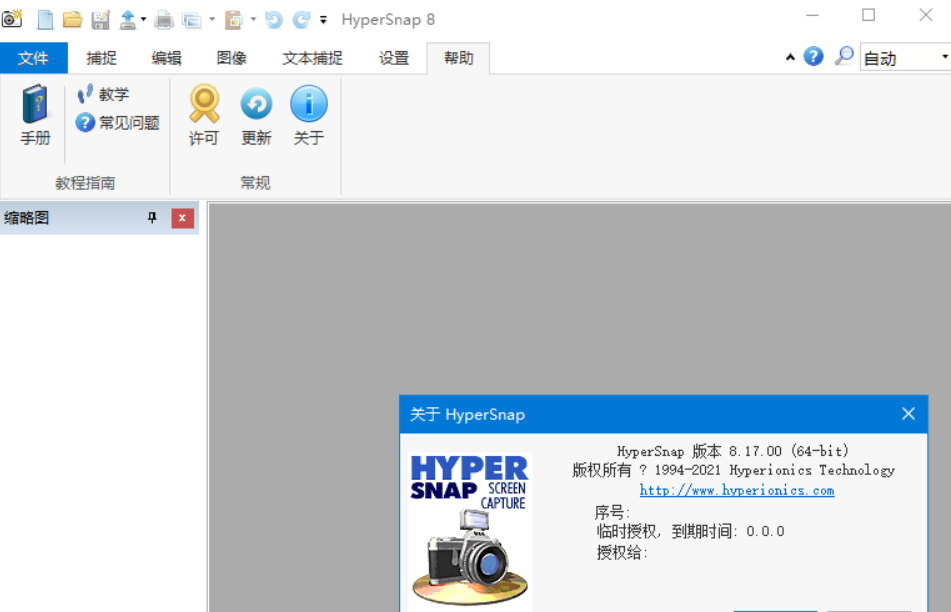Open the 自动 combo box
Viewport: 951px width, 612px height.
pos(906,58)
